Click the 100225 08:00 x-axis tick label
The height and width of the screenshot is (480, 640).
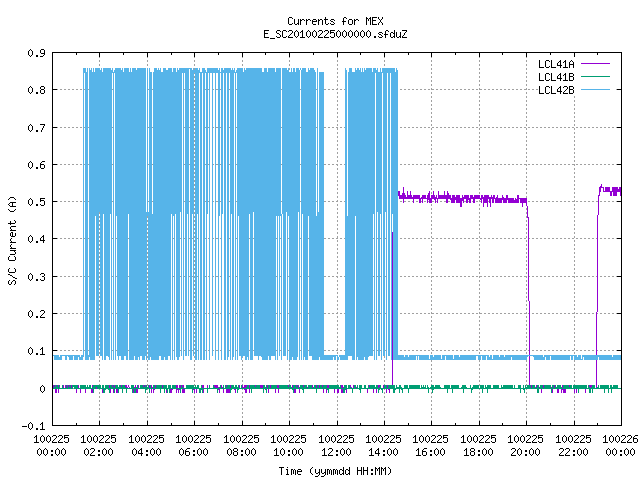[241, 445]
